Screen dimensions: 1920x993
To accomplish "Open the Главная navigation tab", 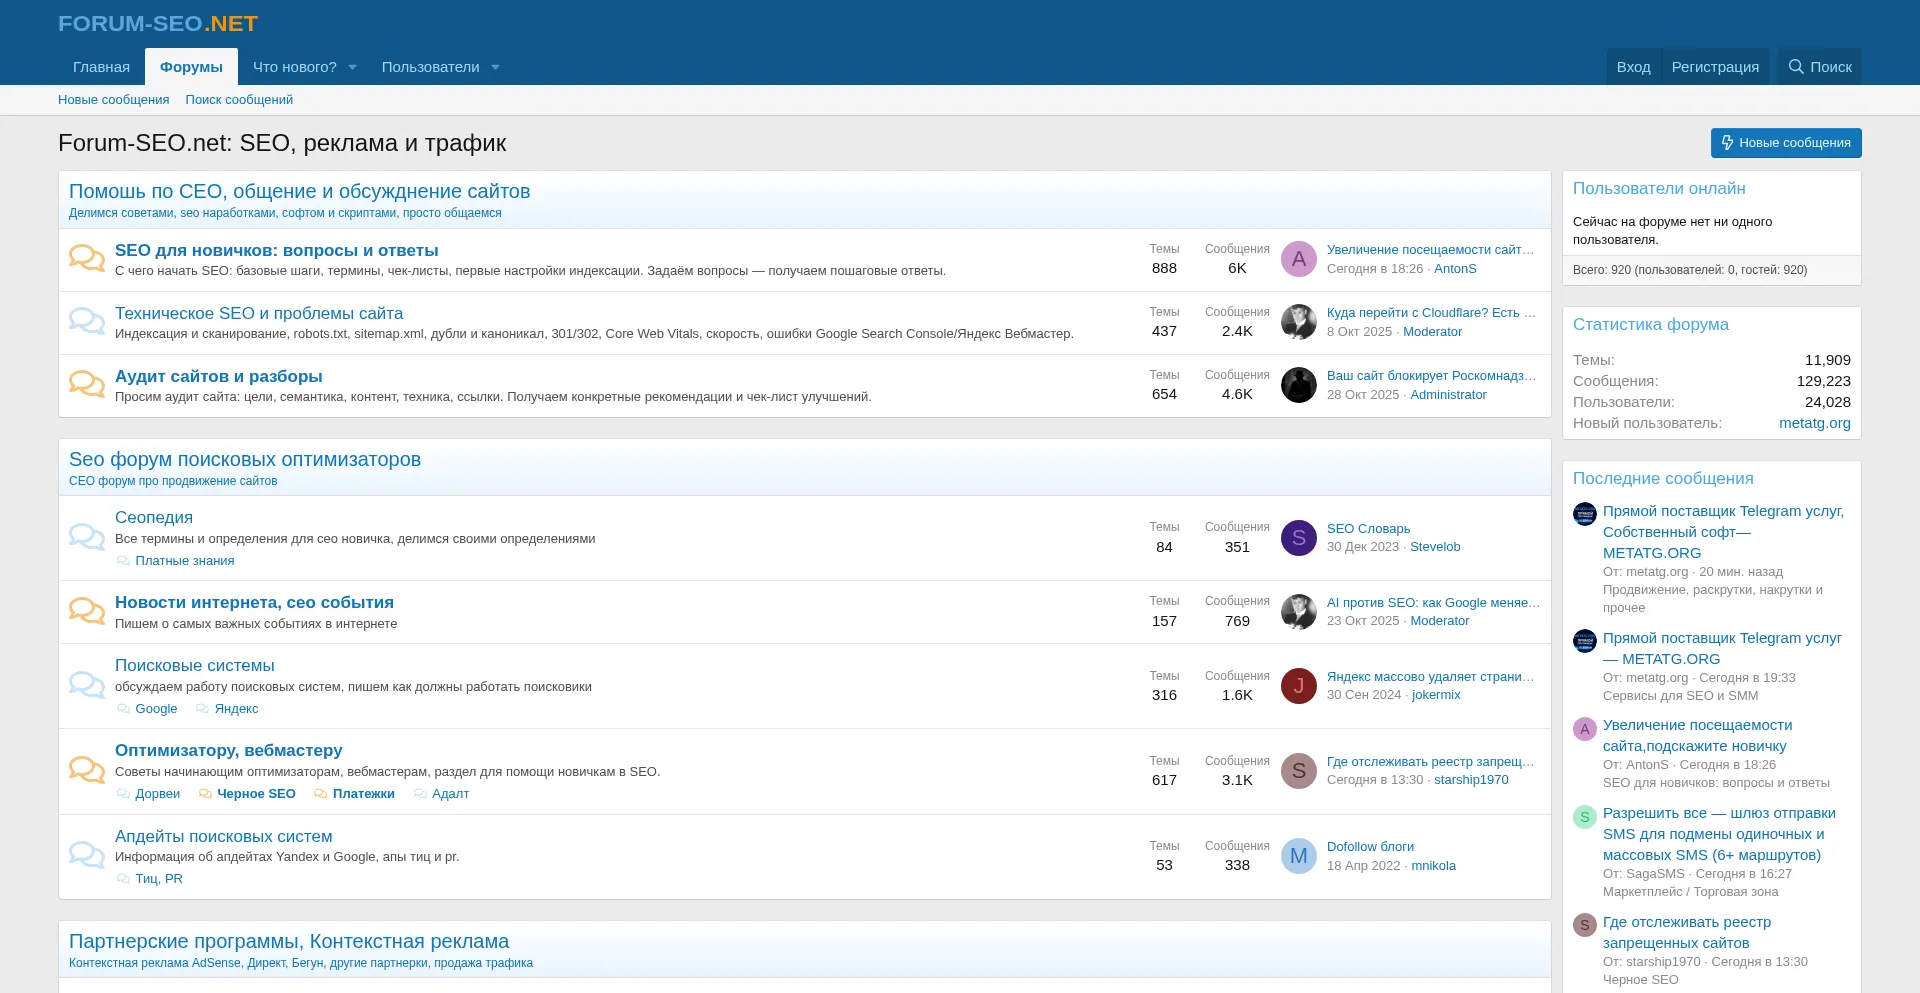I will coord(101,67).
